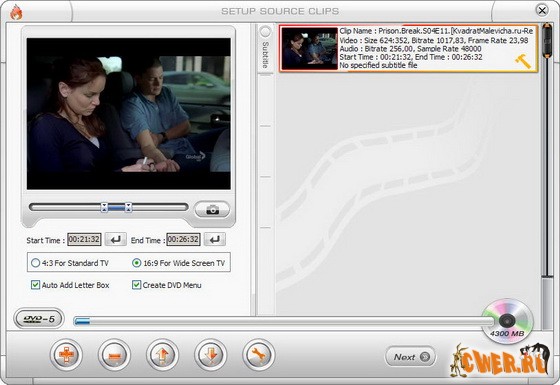Click 'Start Time : 00:21:32' clip info line
The width and height of the screenshot is (560, 385).
411,57
